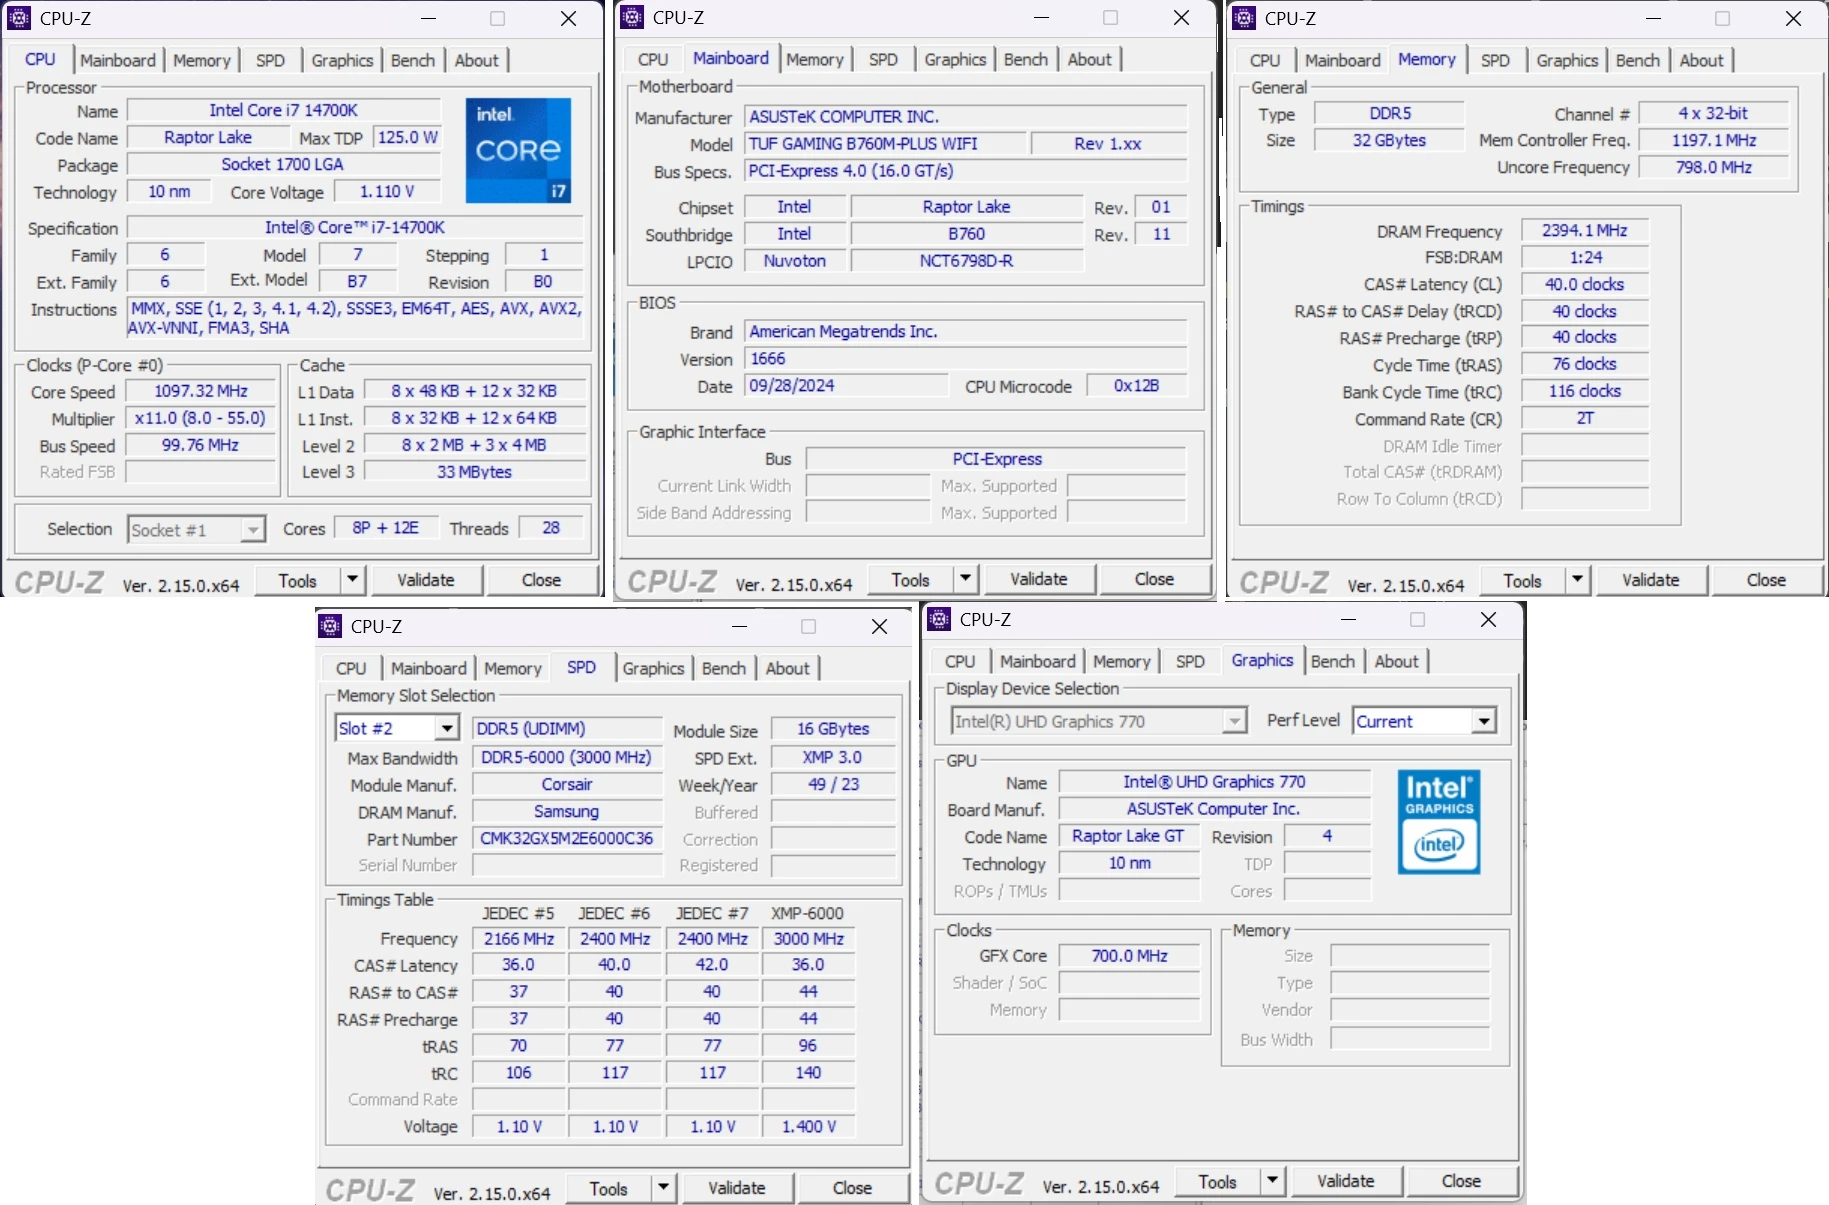
Task: Open About tab in CPU window
Action: pyautogui.click(x=477, y=60)
